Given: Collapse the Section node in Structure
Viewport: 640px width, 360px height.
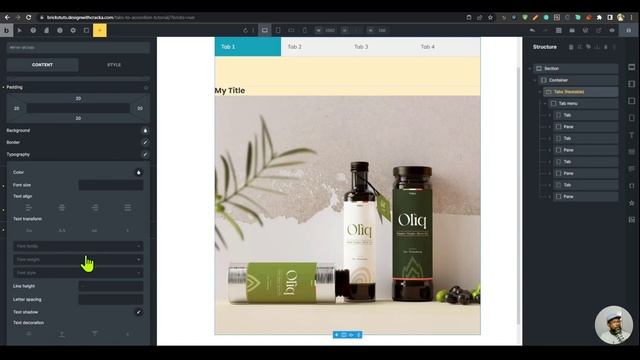Looking at the screenshot, I should coord(530,69).
